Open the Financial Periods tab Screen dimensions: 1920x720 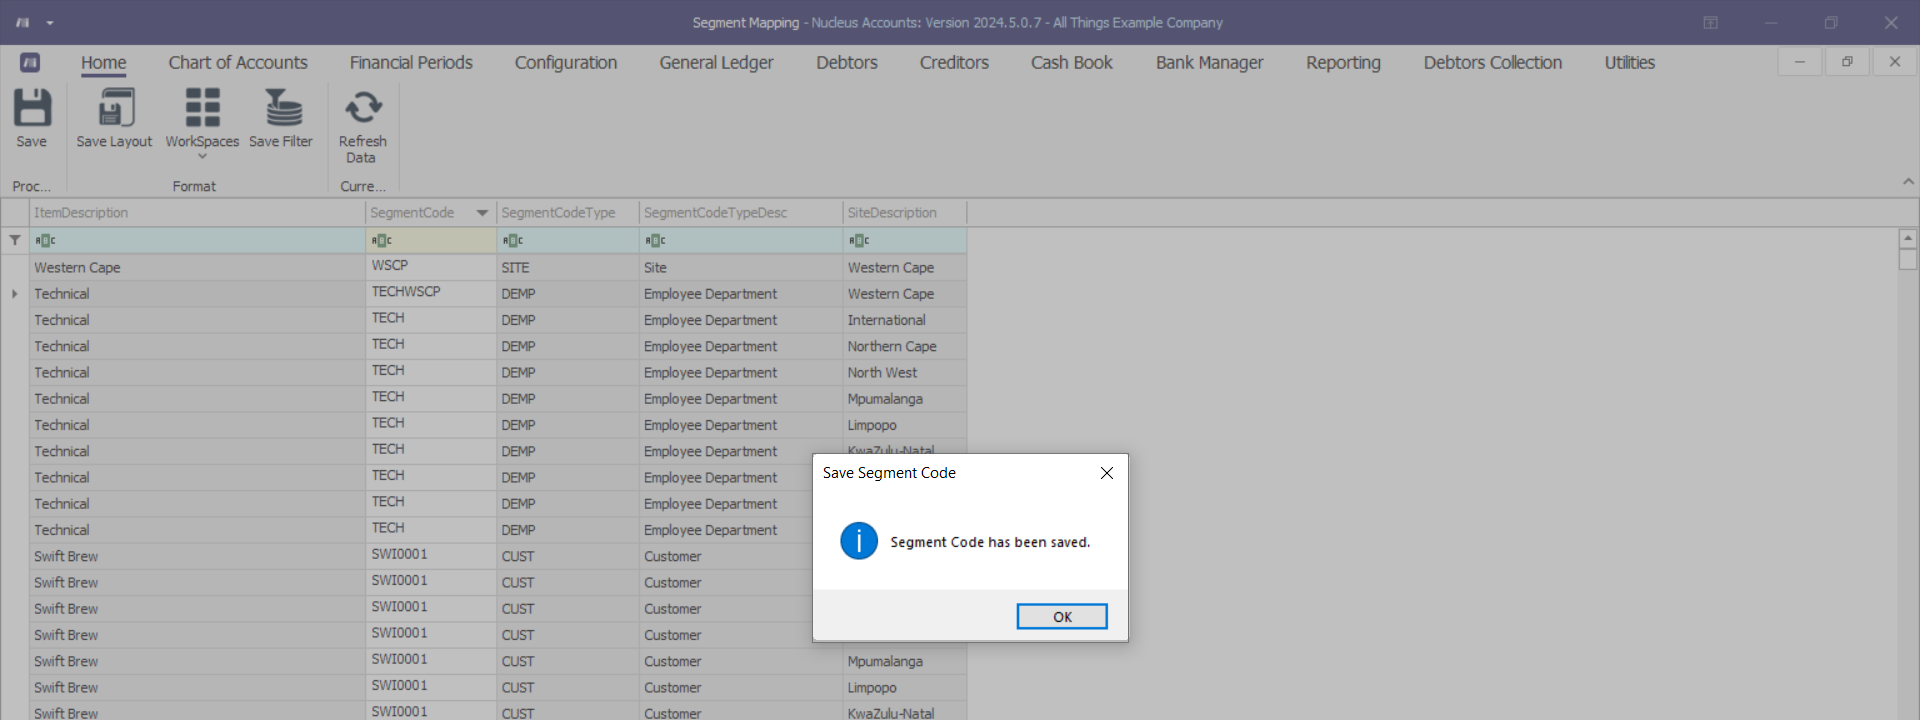coord(411,62)
